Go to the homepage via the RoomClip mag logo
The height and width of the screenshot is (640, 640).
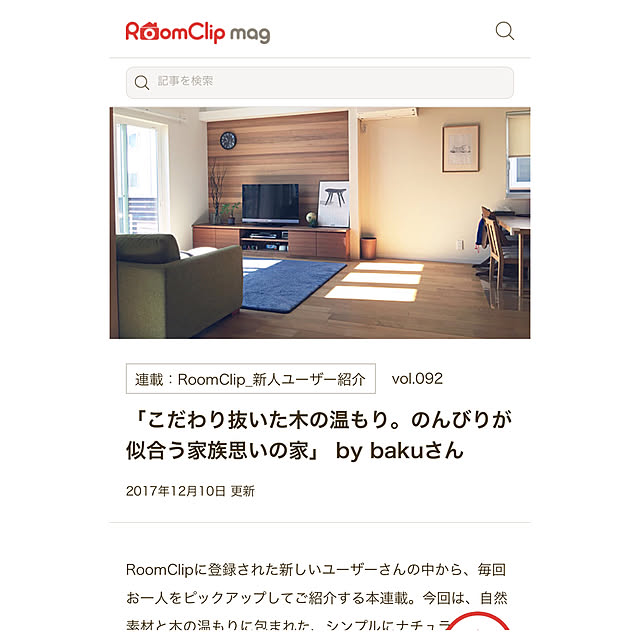pyautogui.click(x=198, y=32)
